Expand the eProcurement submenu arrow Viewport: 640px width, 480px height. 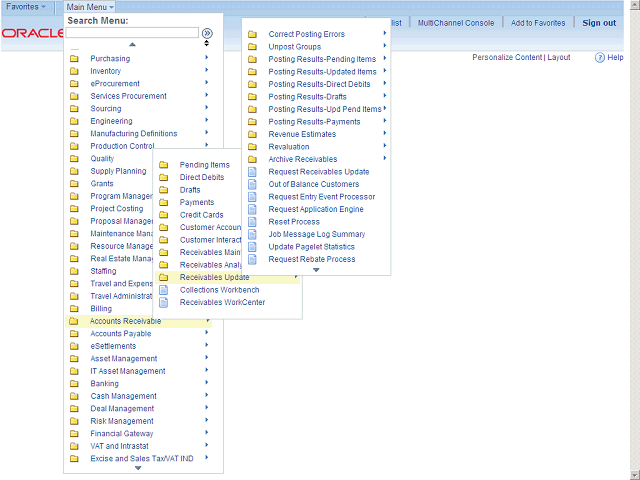(207, 84)
